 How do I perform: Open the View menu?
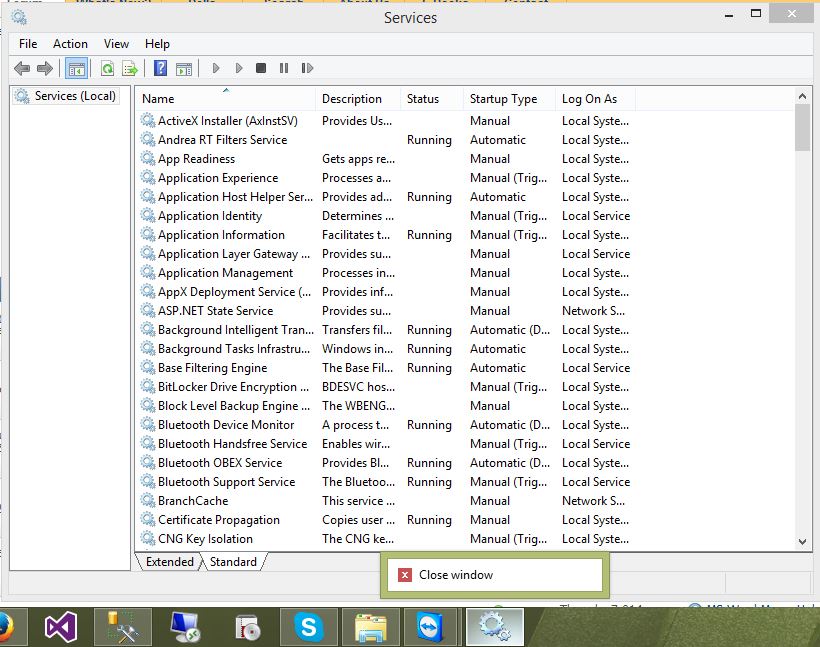click(x=116, y=44)
